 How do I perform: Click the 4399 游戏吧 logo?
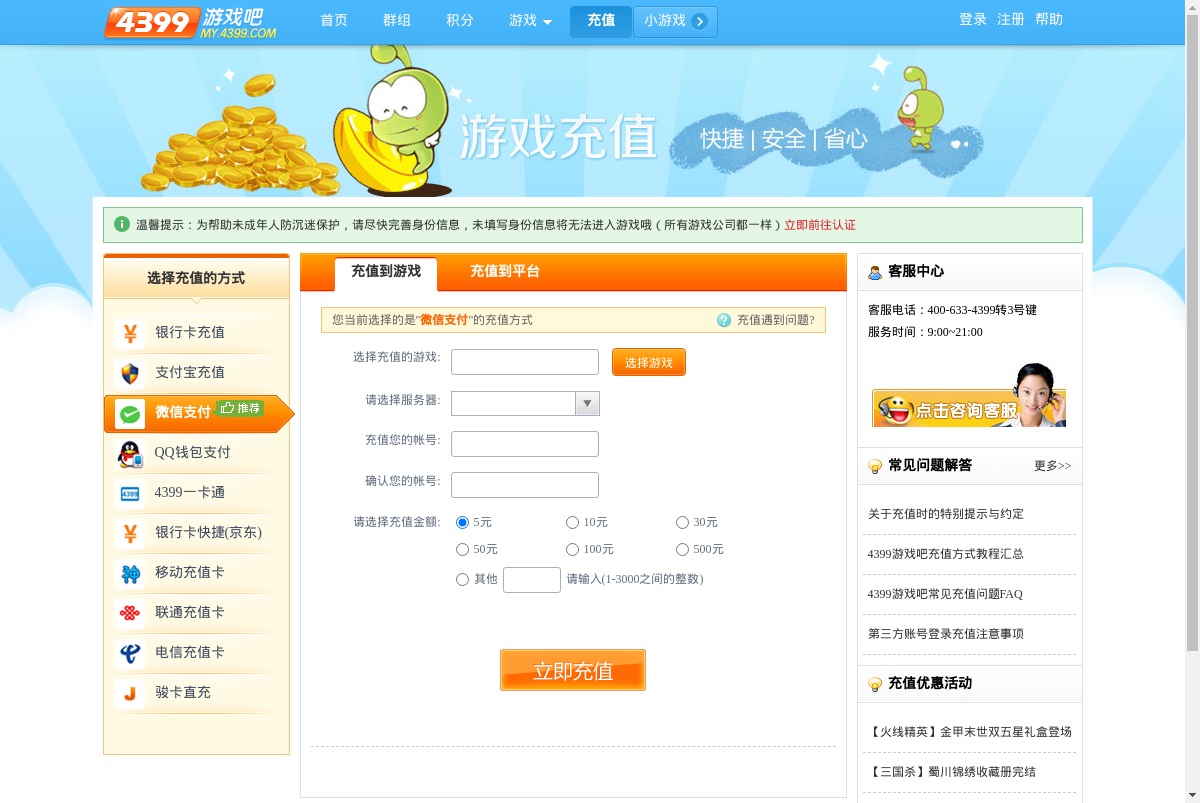pos(190,21)
